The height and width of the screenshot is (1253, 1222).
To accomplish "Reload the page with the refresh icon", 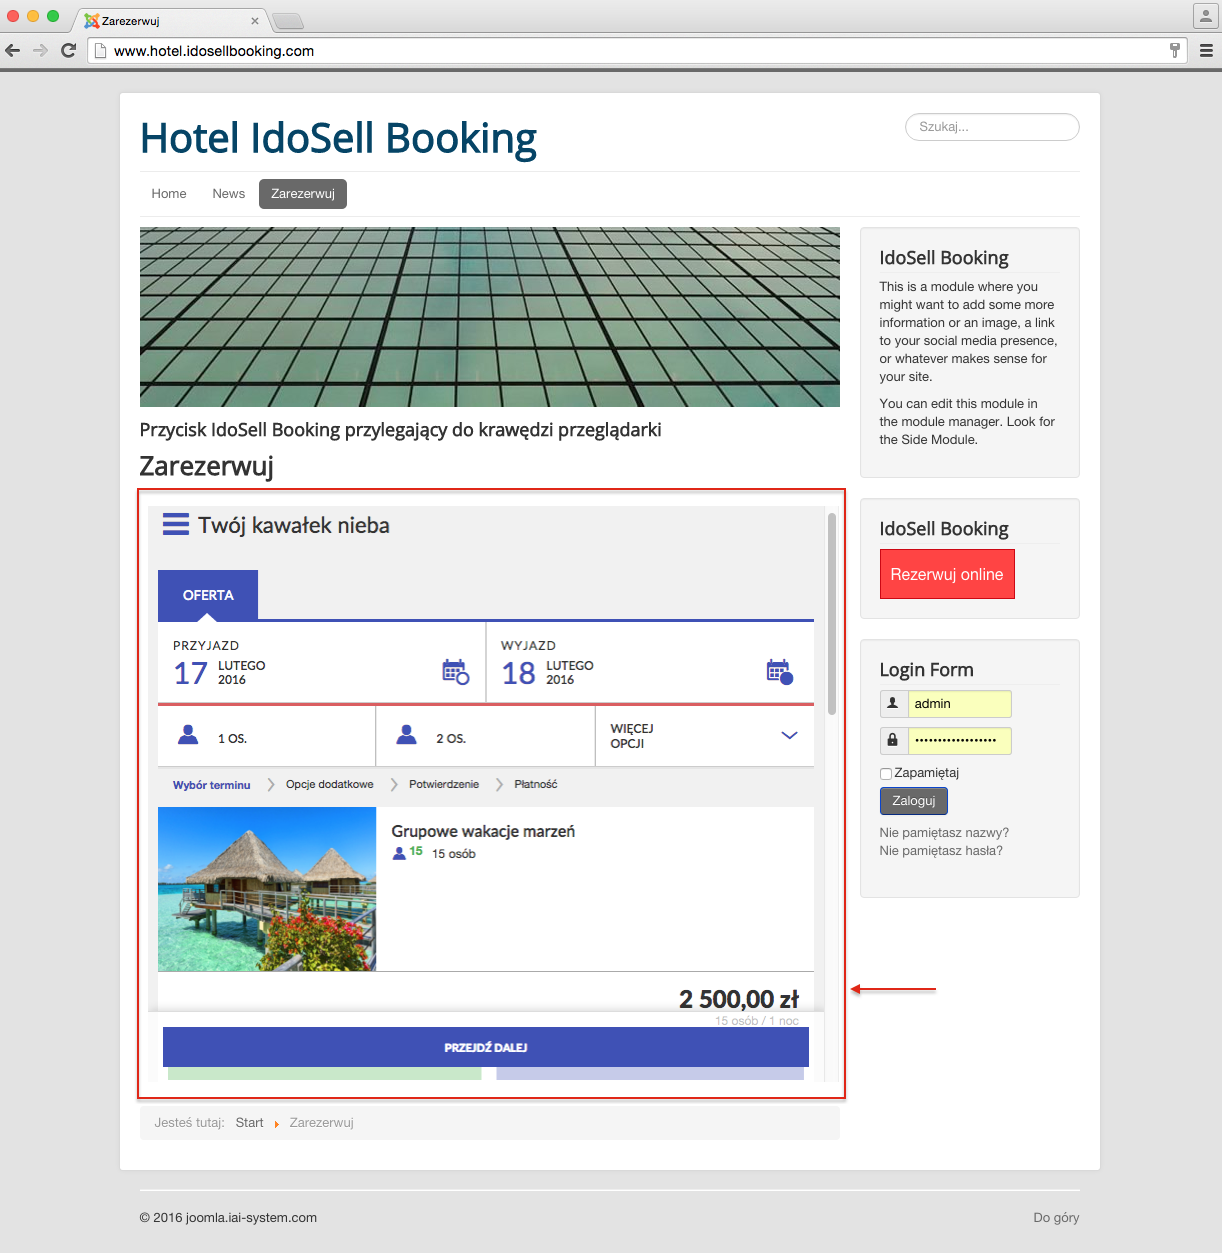I will click(68, 50).
